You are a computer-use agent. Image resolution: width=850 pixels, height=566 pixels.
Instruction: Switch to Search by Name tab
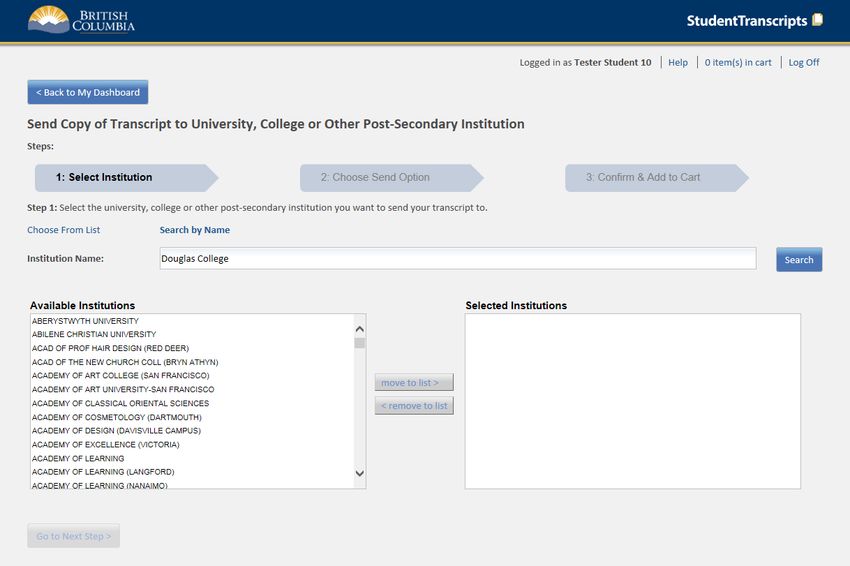tap(195, 230)
